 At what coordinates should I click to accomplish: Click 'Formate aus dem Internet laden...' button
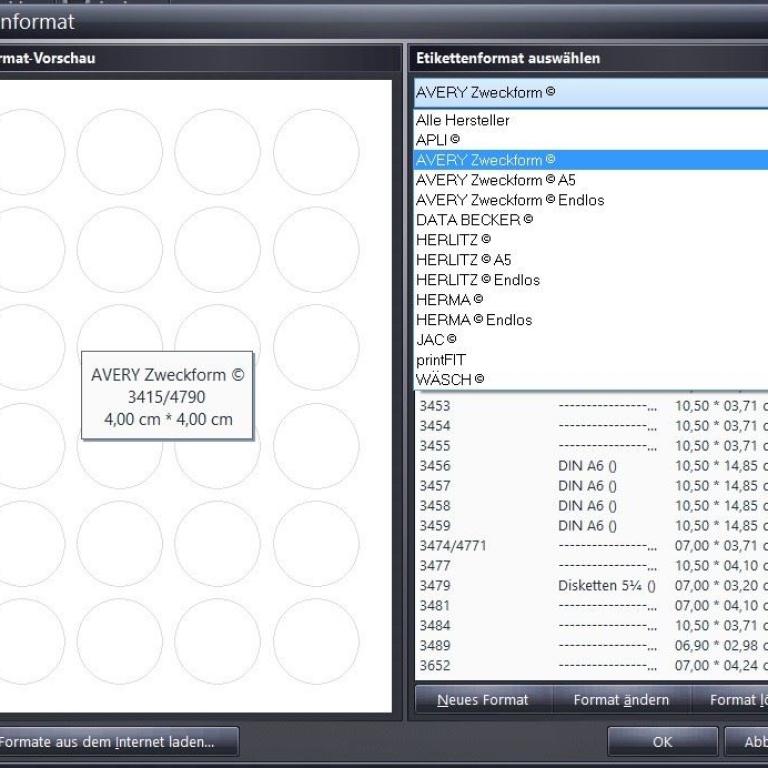click(119, 742)
